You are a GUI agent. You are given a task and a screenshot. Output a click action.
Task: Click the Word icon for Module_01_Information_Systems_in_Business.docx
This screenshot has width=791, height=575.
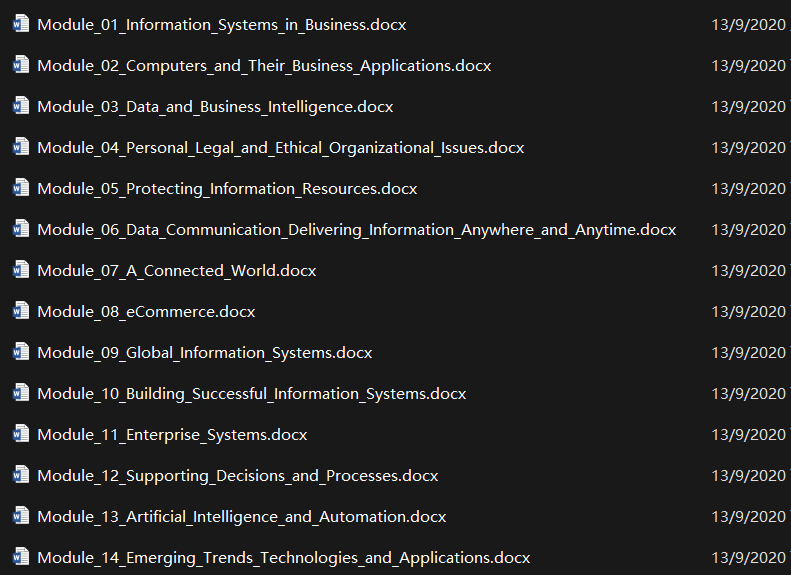[x=21, y=24]
